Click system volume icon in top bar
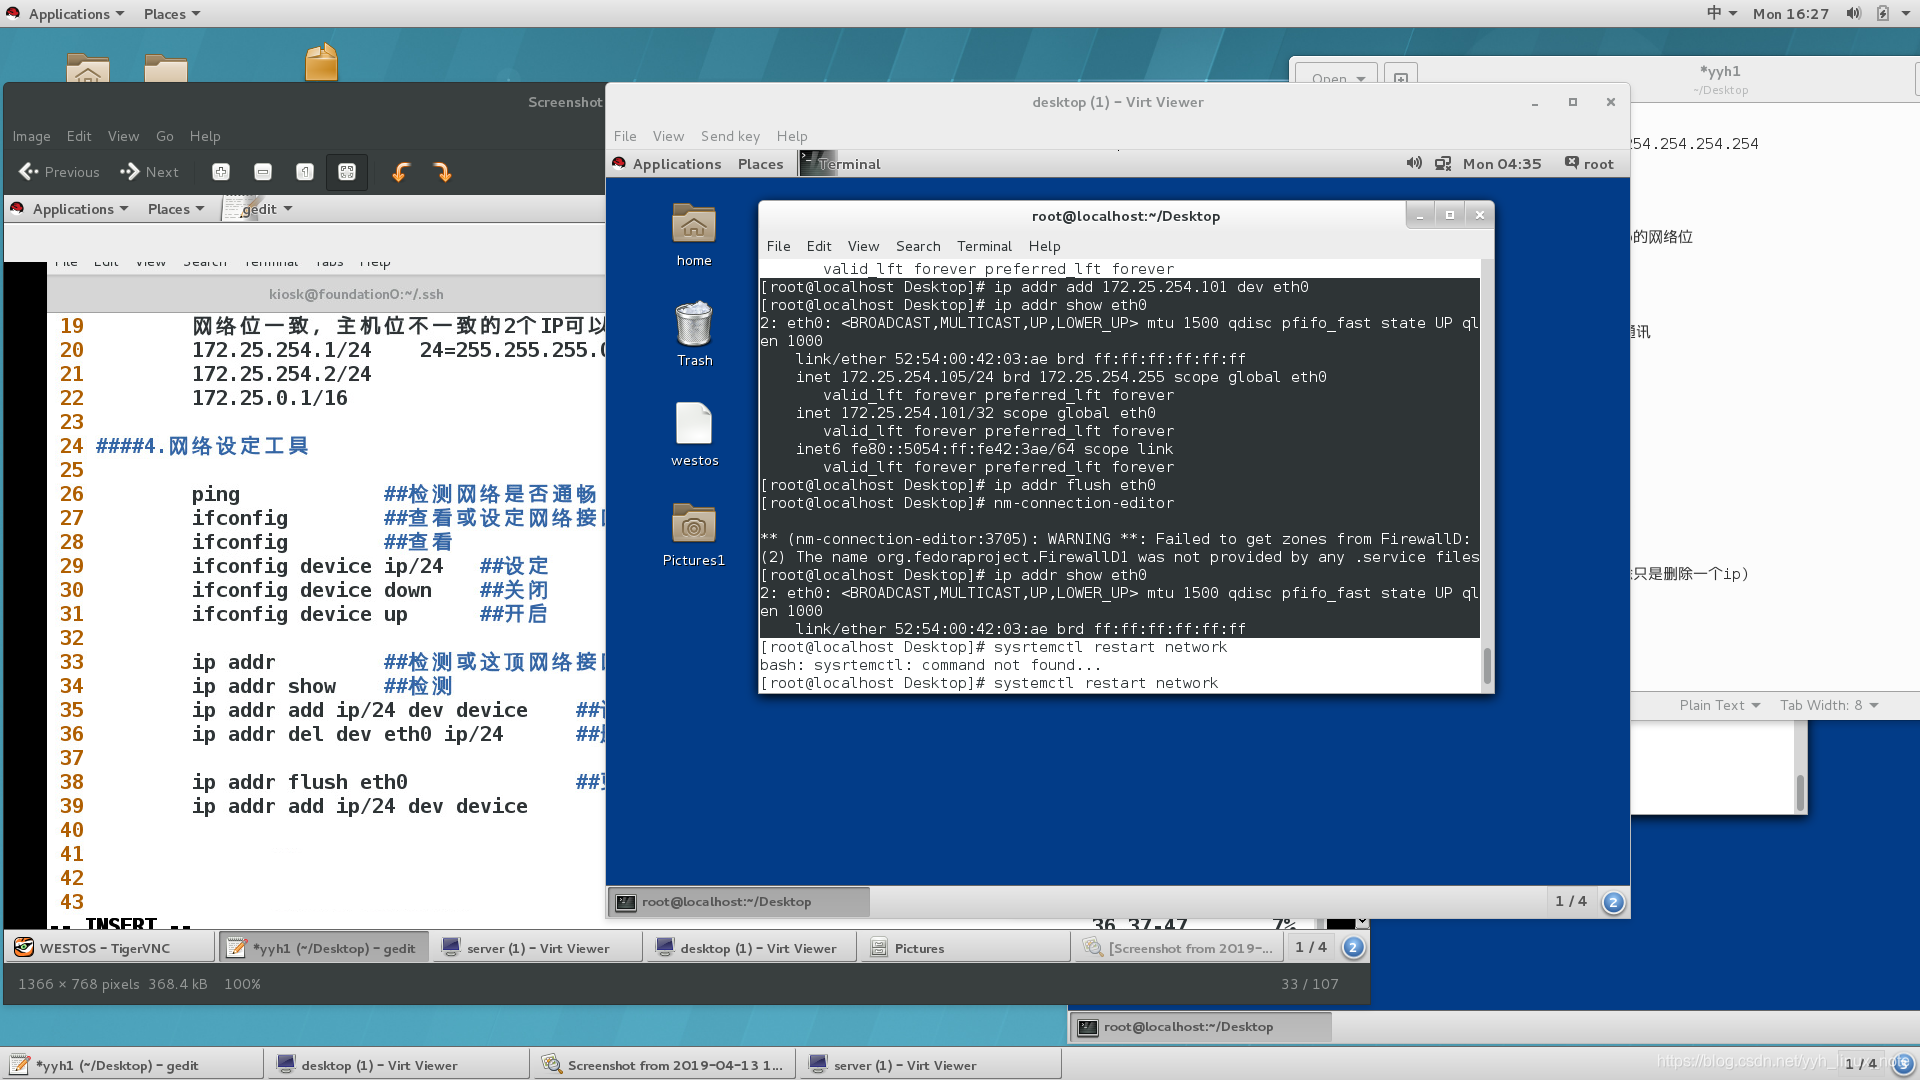 coord(1853,14)
